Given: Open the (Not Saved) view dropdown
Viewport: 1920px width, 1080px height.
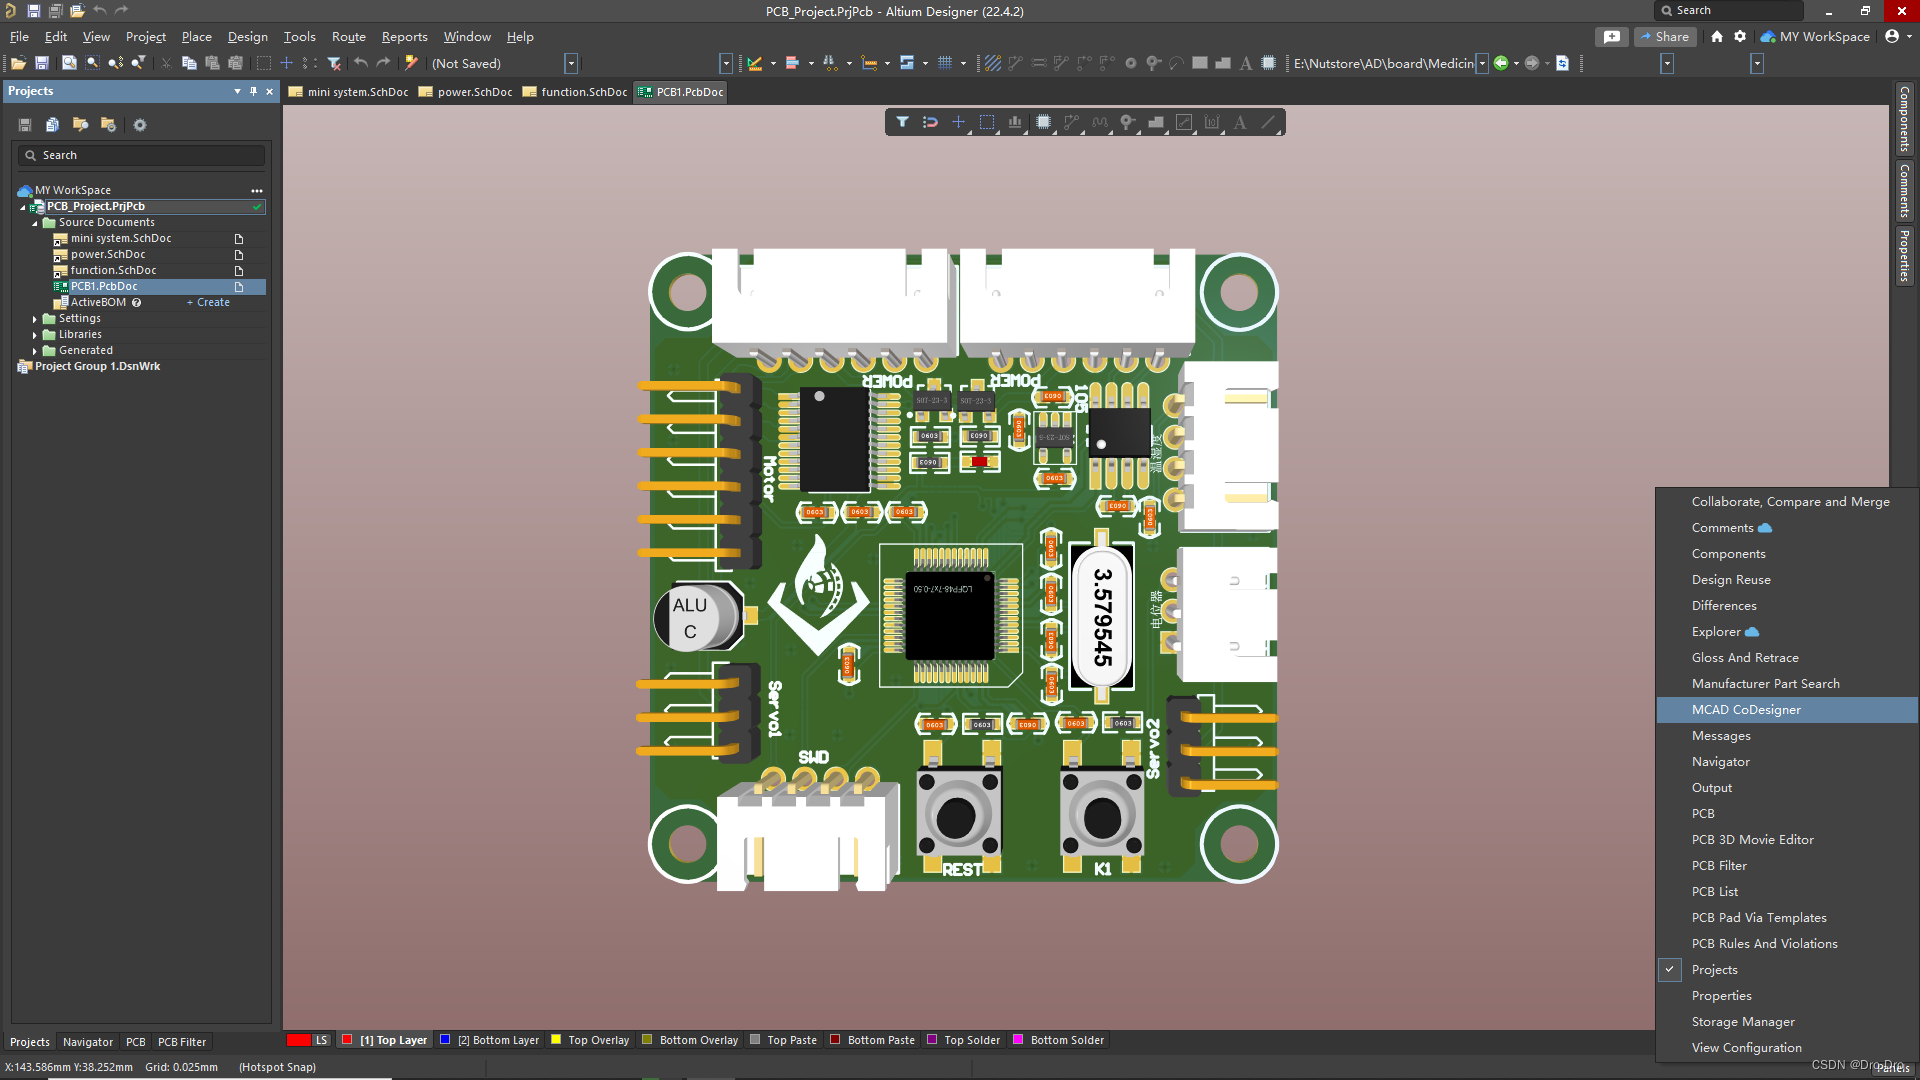Looking at the screenshot, I should (x=571, y=63).
